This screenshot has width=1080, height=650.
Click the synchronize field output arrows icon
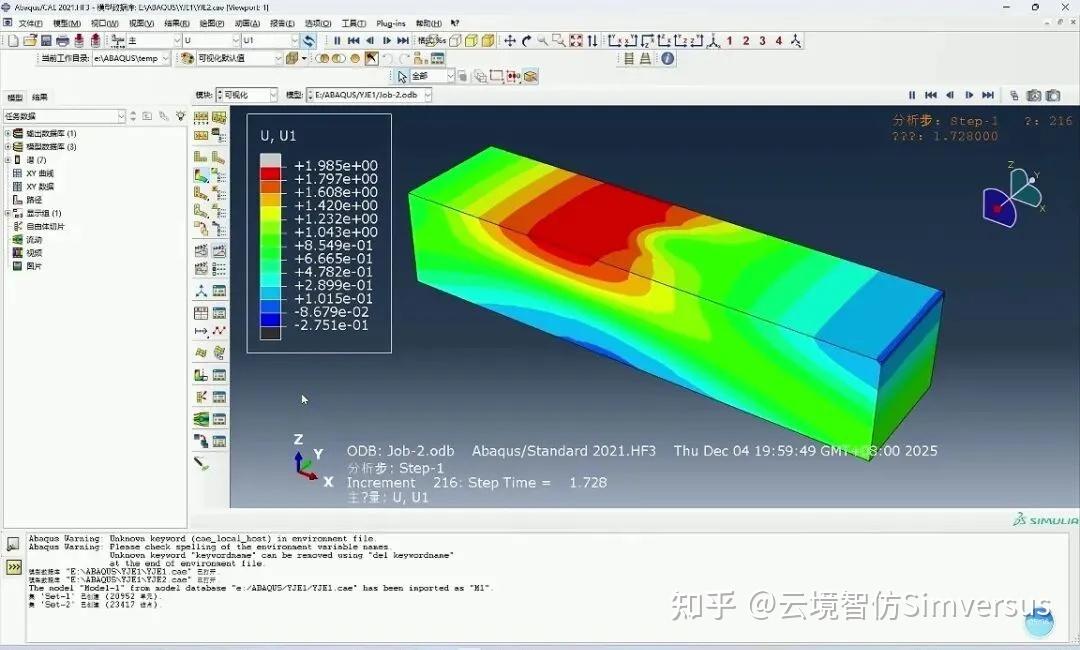tap(309, 41)
